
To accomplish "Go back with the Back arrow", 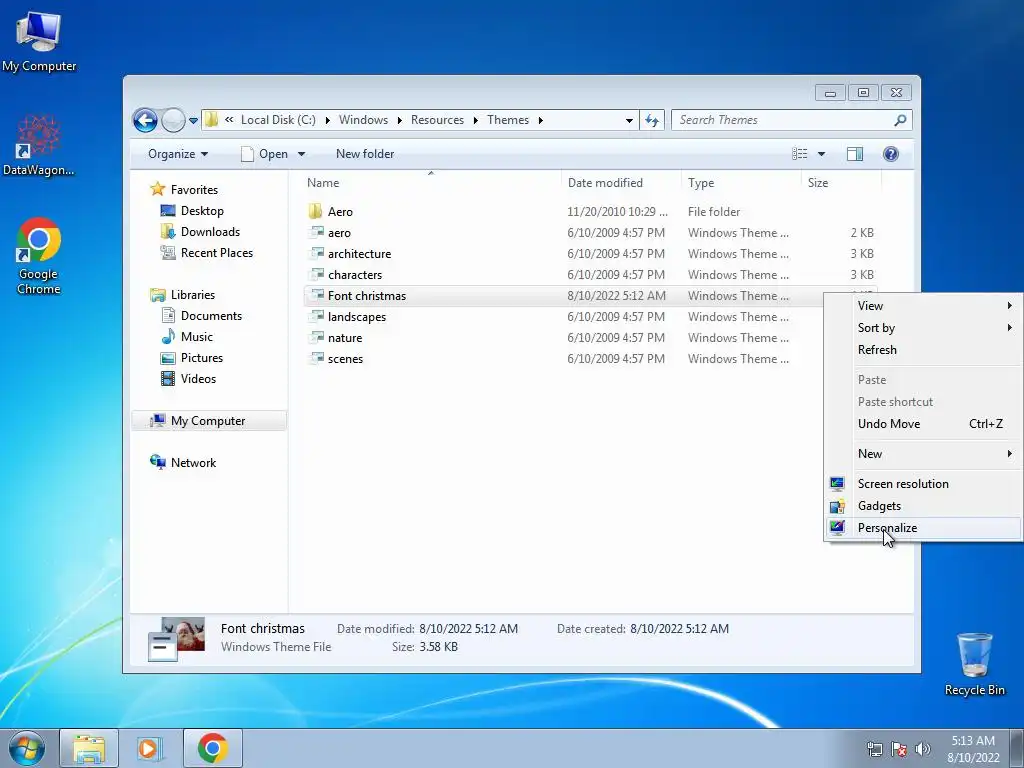I will point(145,120).
